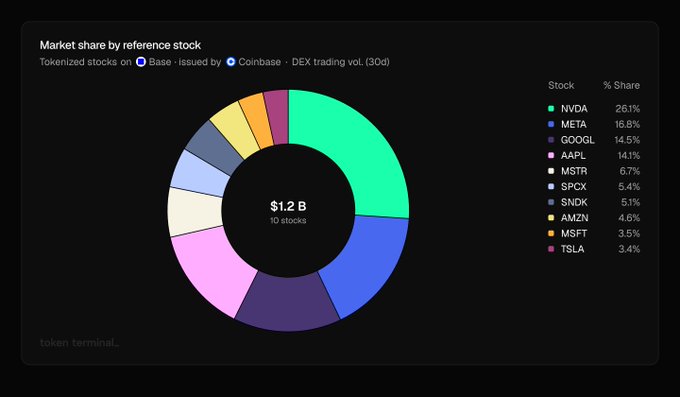The height and width of the screenshot is (397, 680).
Task: Click the 3.4% share value
Action: point(629,249)
